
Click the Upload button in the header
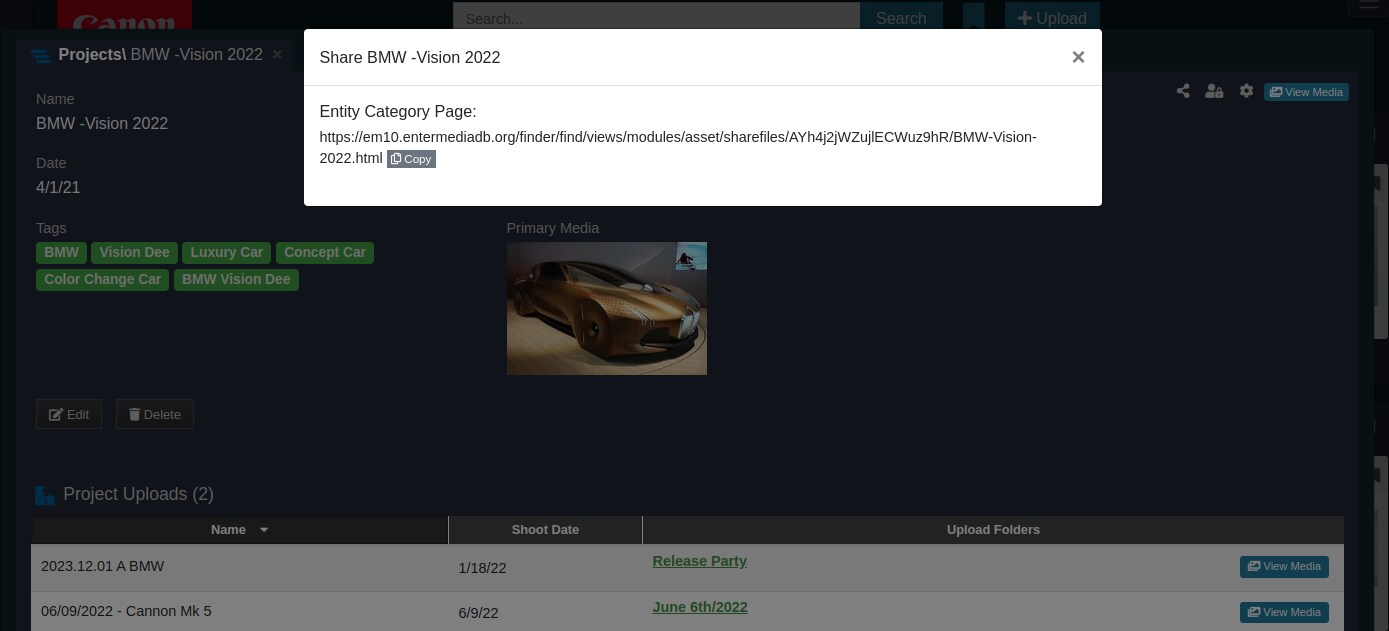click(x=1052, y=18)
